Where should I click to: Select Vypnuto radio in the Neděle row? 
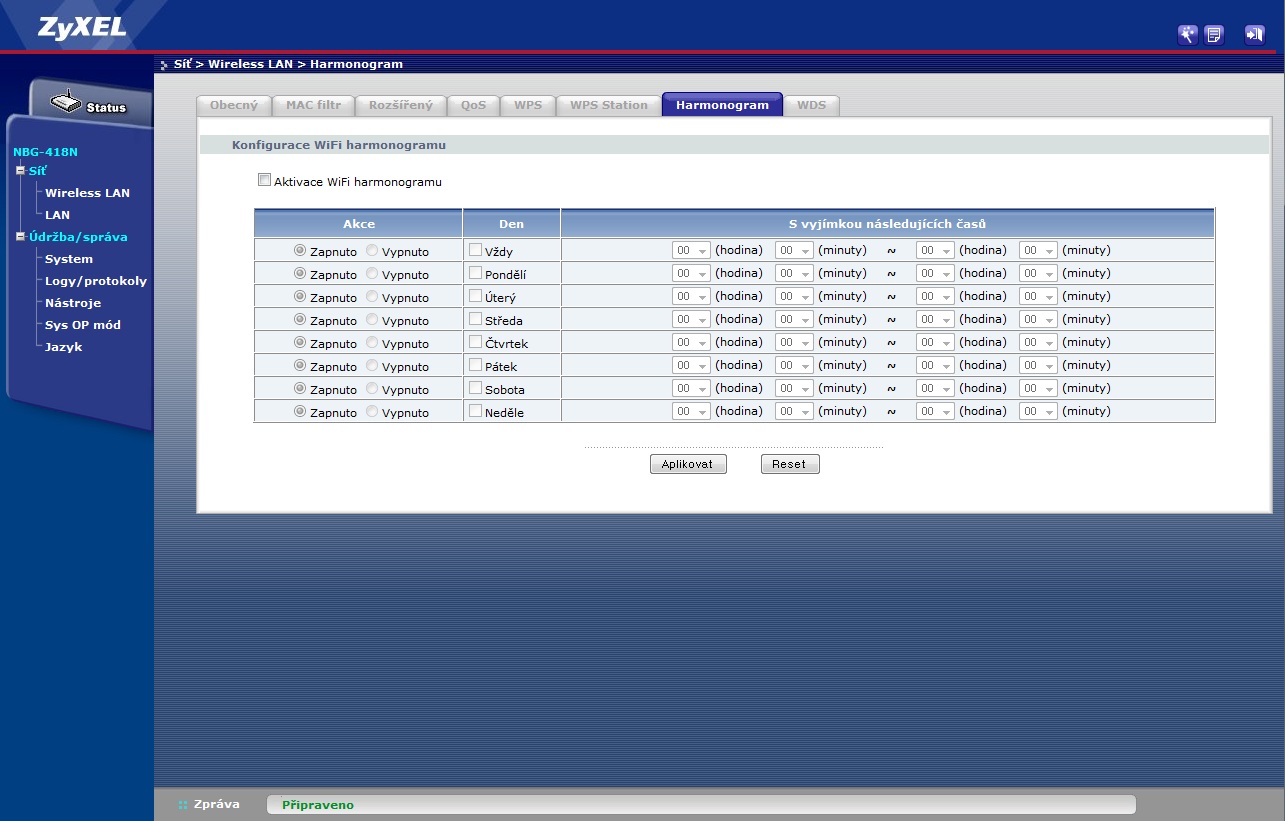(372, 411)
